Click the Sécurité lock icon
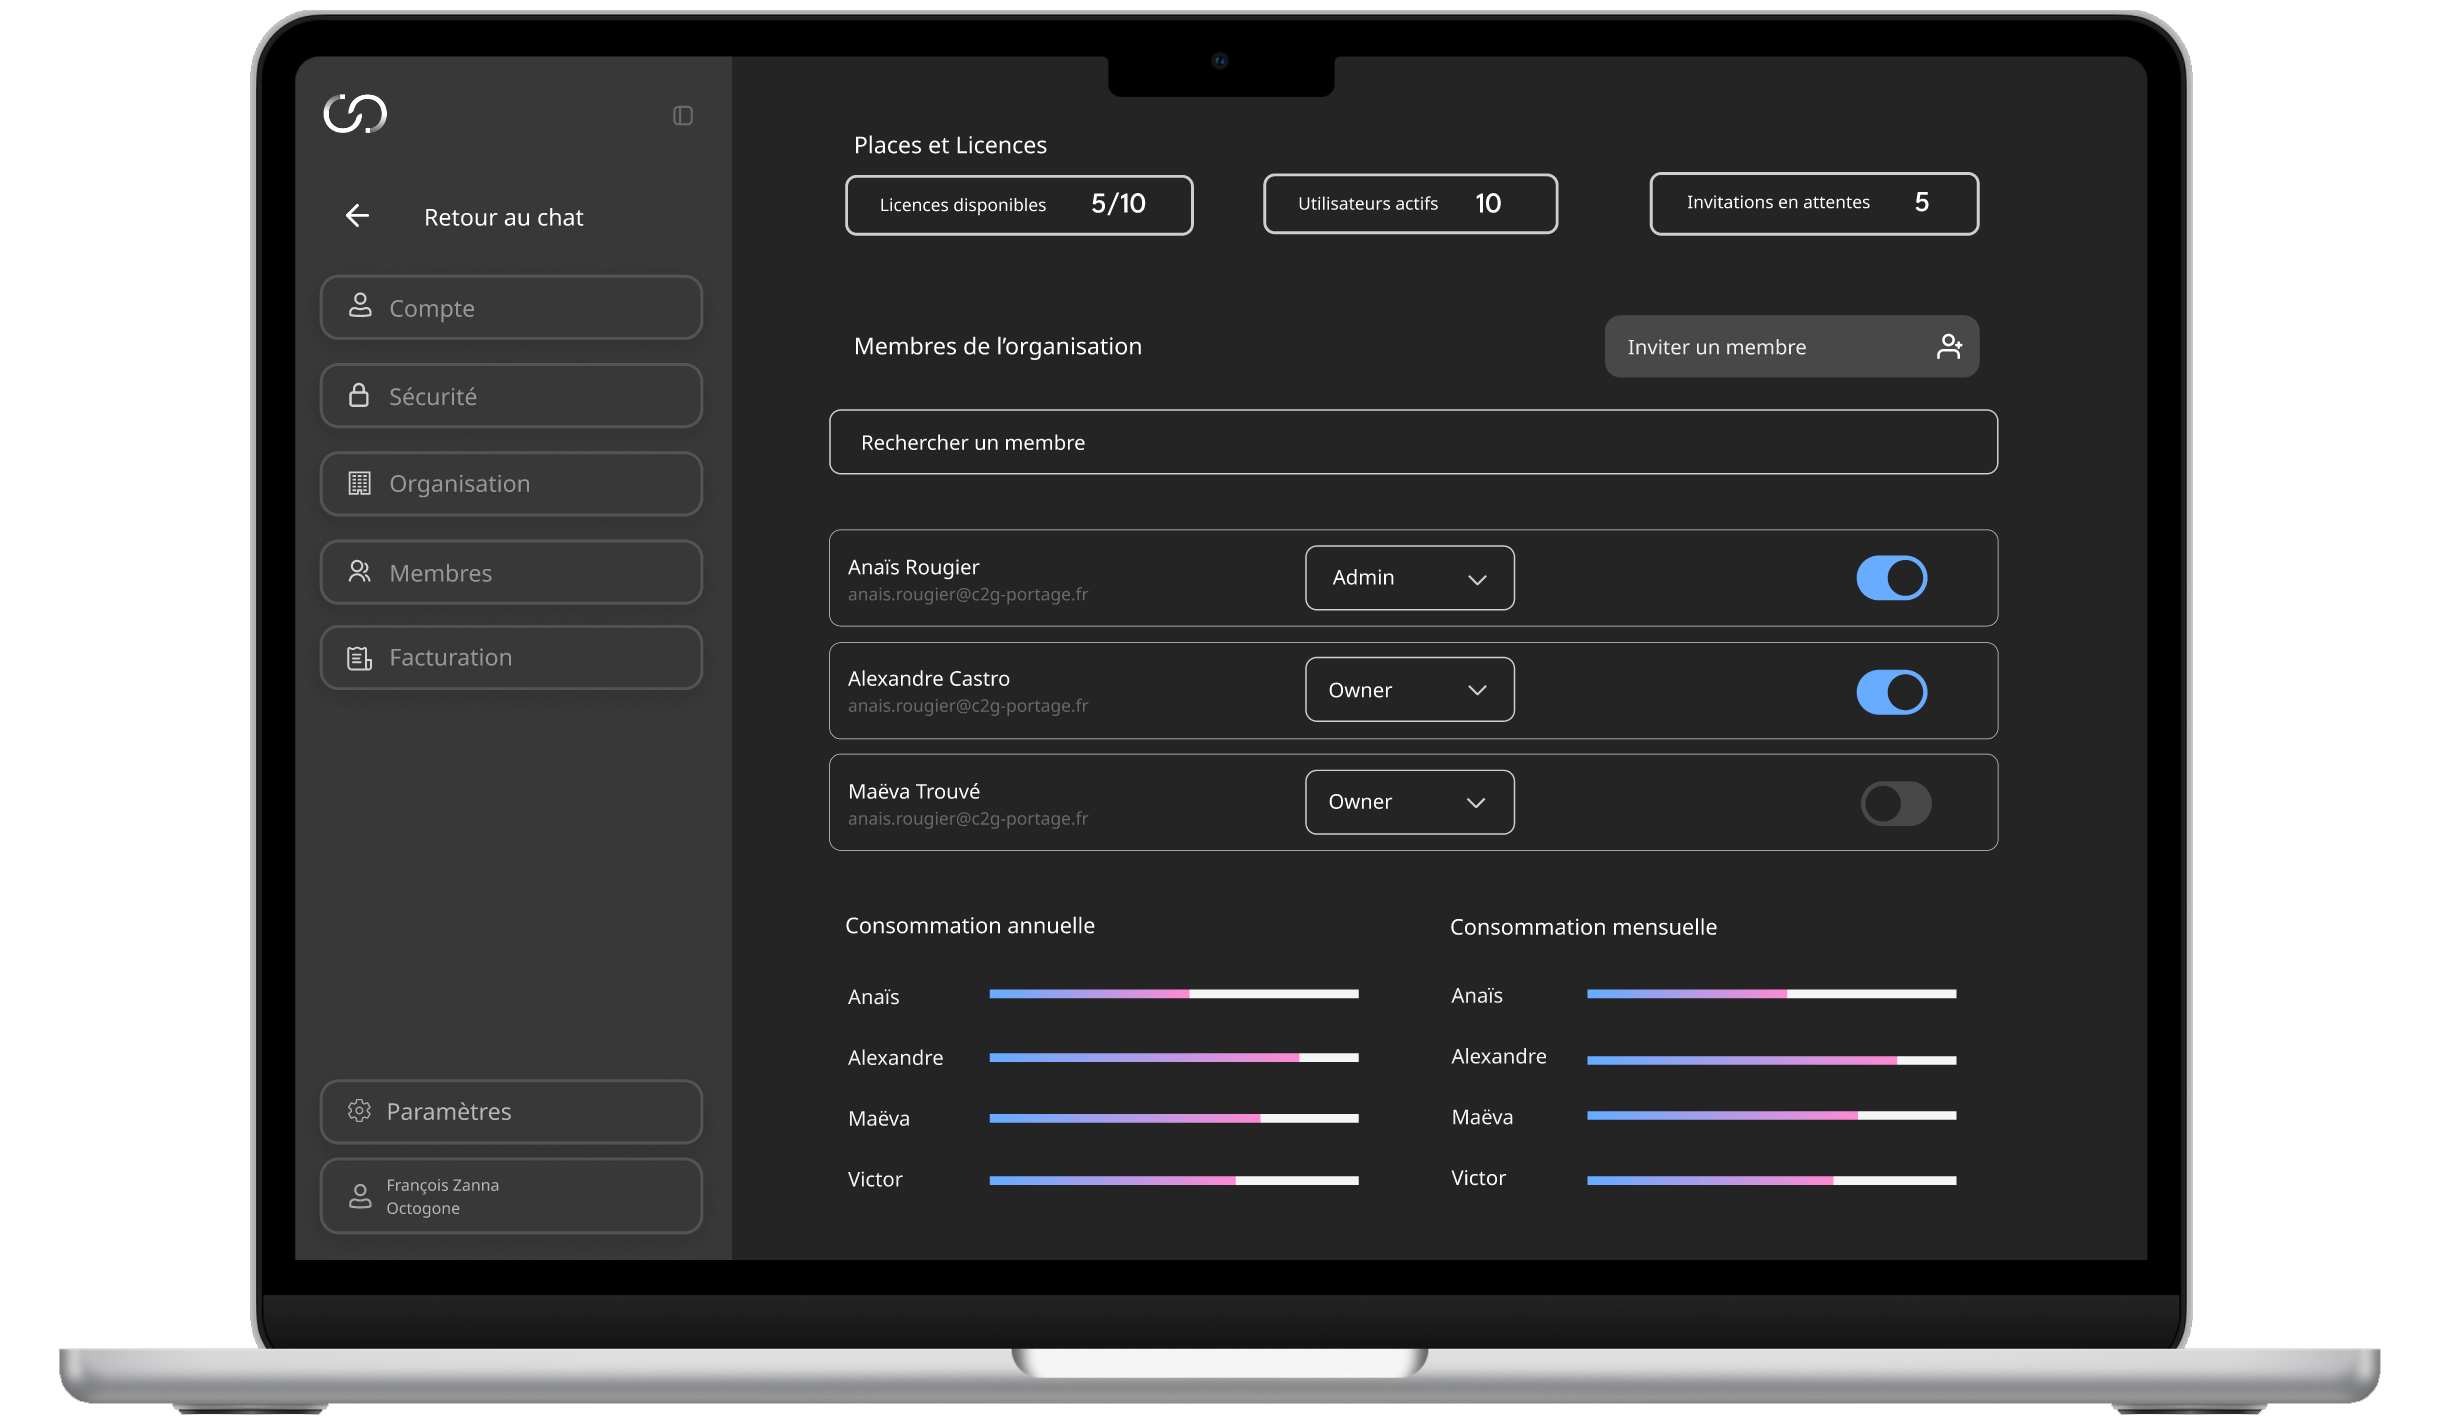This screenshot has width=2462, height=1426. click(359, 395)
